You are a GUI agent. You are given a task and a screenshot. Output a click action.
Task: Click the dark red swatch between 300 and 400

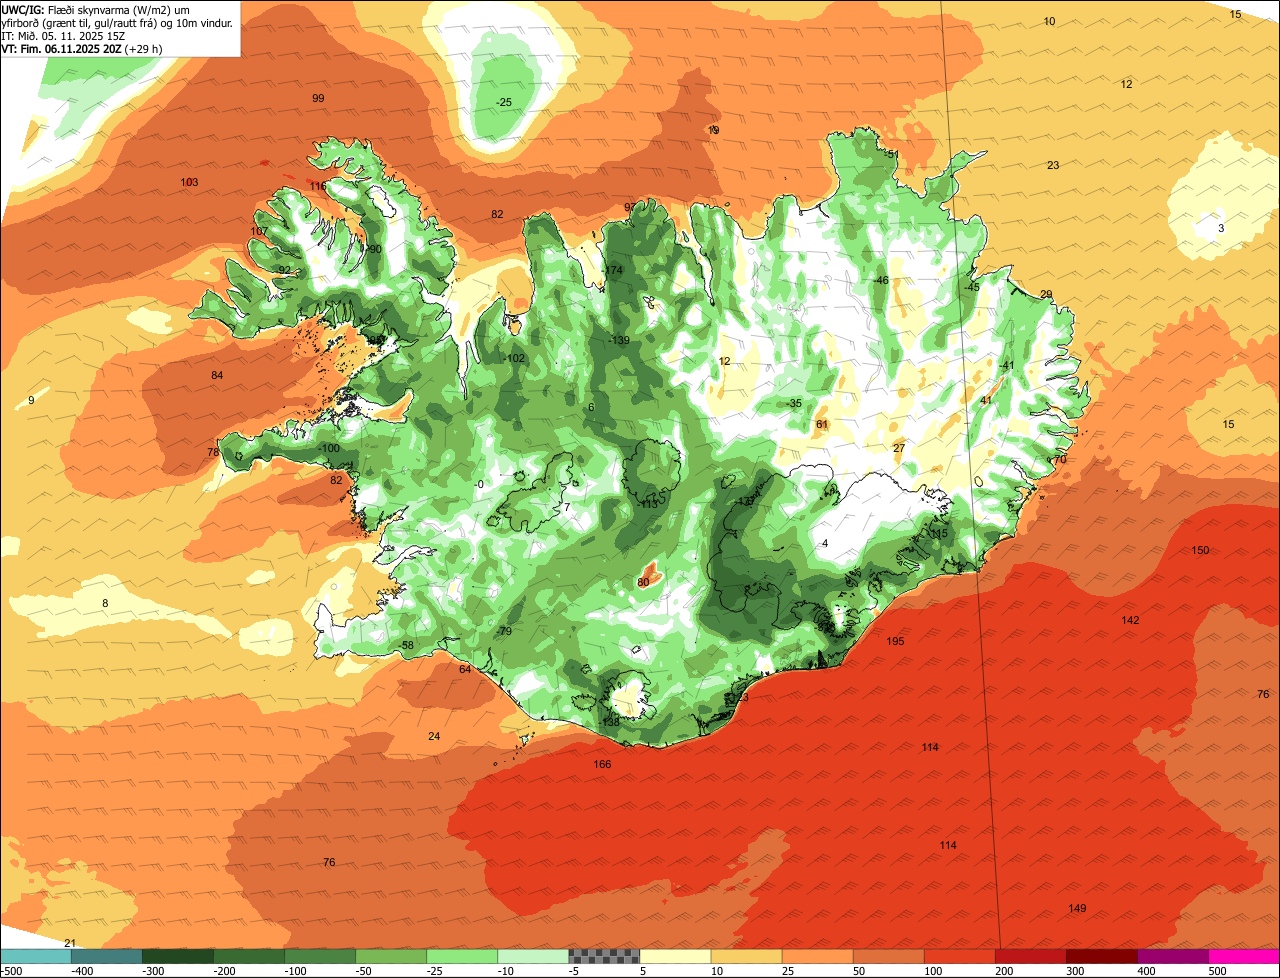point(1101,956)
